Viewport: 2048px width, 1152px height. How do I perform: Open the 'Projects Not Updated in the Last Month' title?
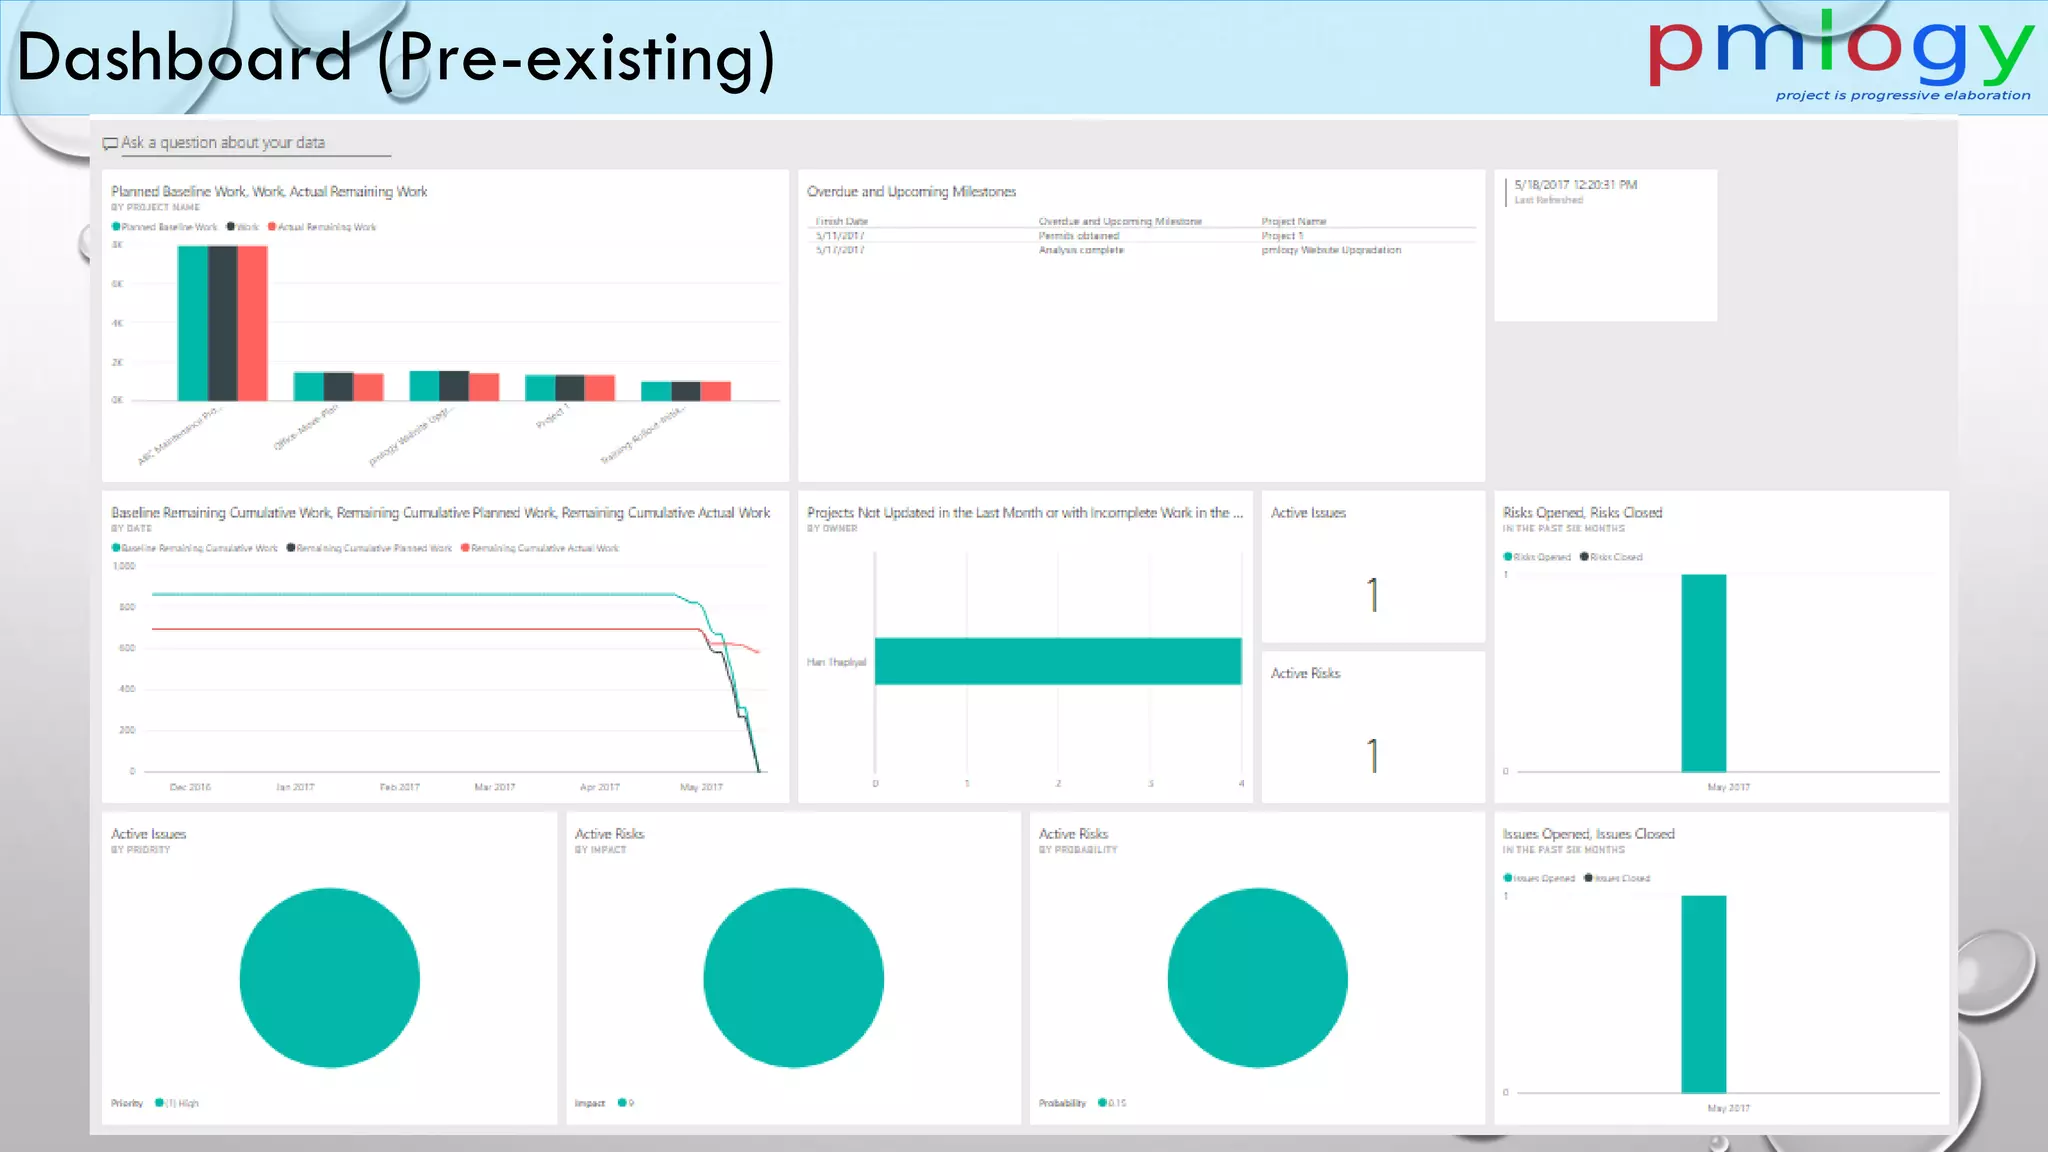click(1025, 512)
